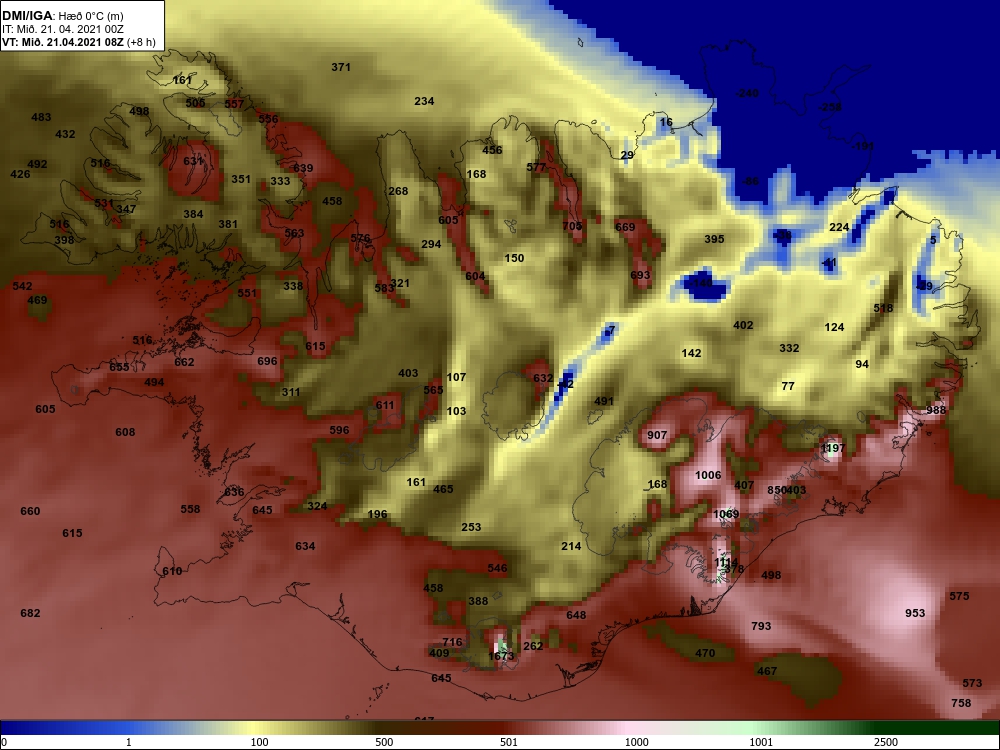Click the map value 546
This screenshot has height=750, width=1000.
pos(497,568)
